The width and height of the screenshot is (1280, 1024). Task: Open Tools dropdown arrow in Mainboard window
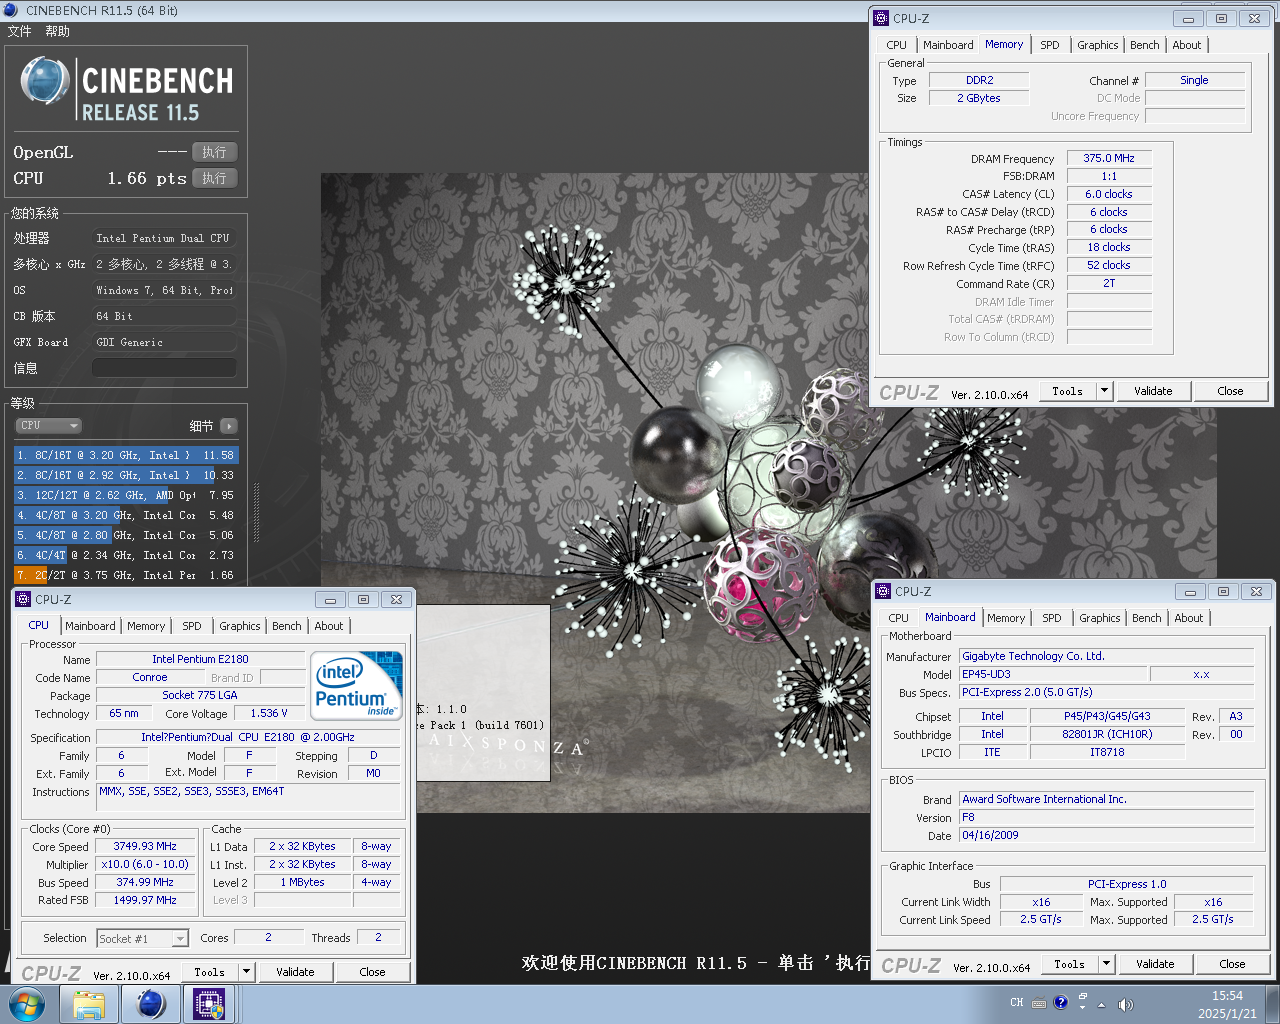click(1106, 963)
